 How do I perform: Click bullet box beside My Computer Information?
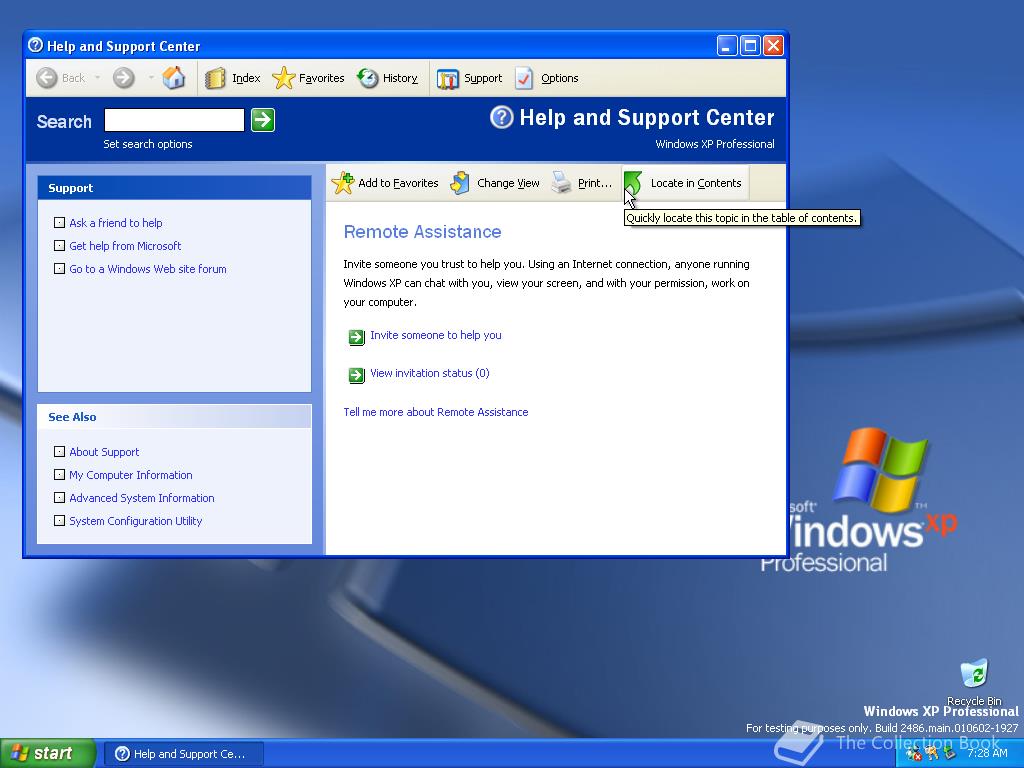coord(59,475)
